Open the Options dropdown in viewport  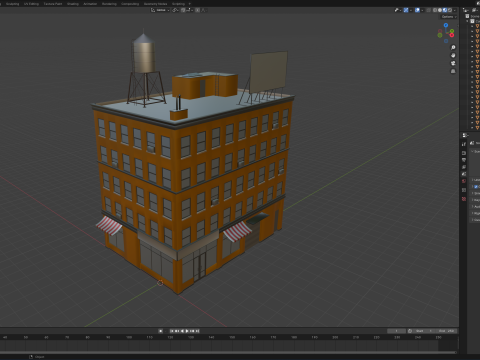449,17
